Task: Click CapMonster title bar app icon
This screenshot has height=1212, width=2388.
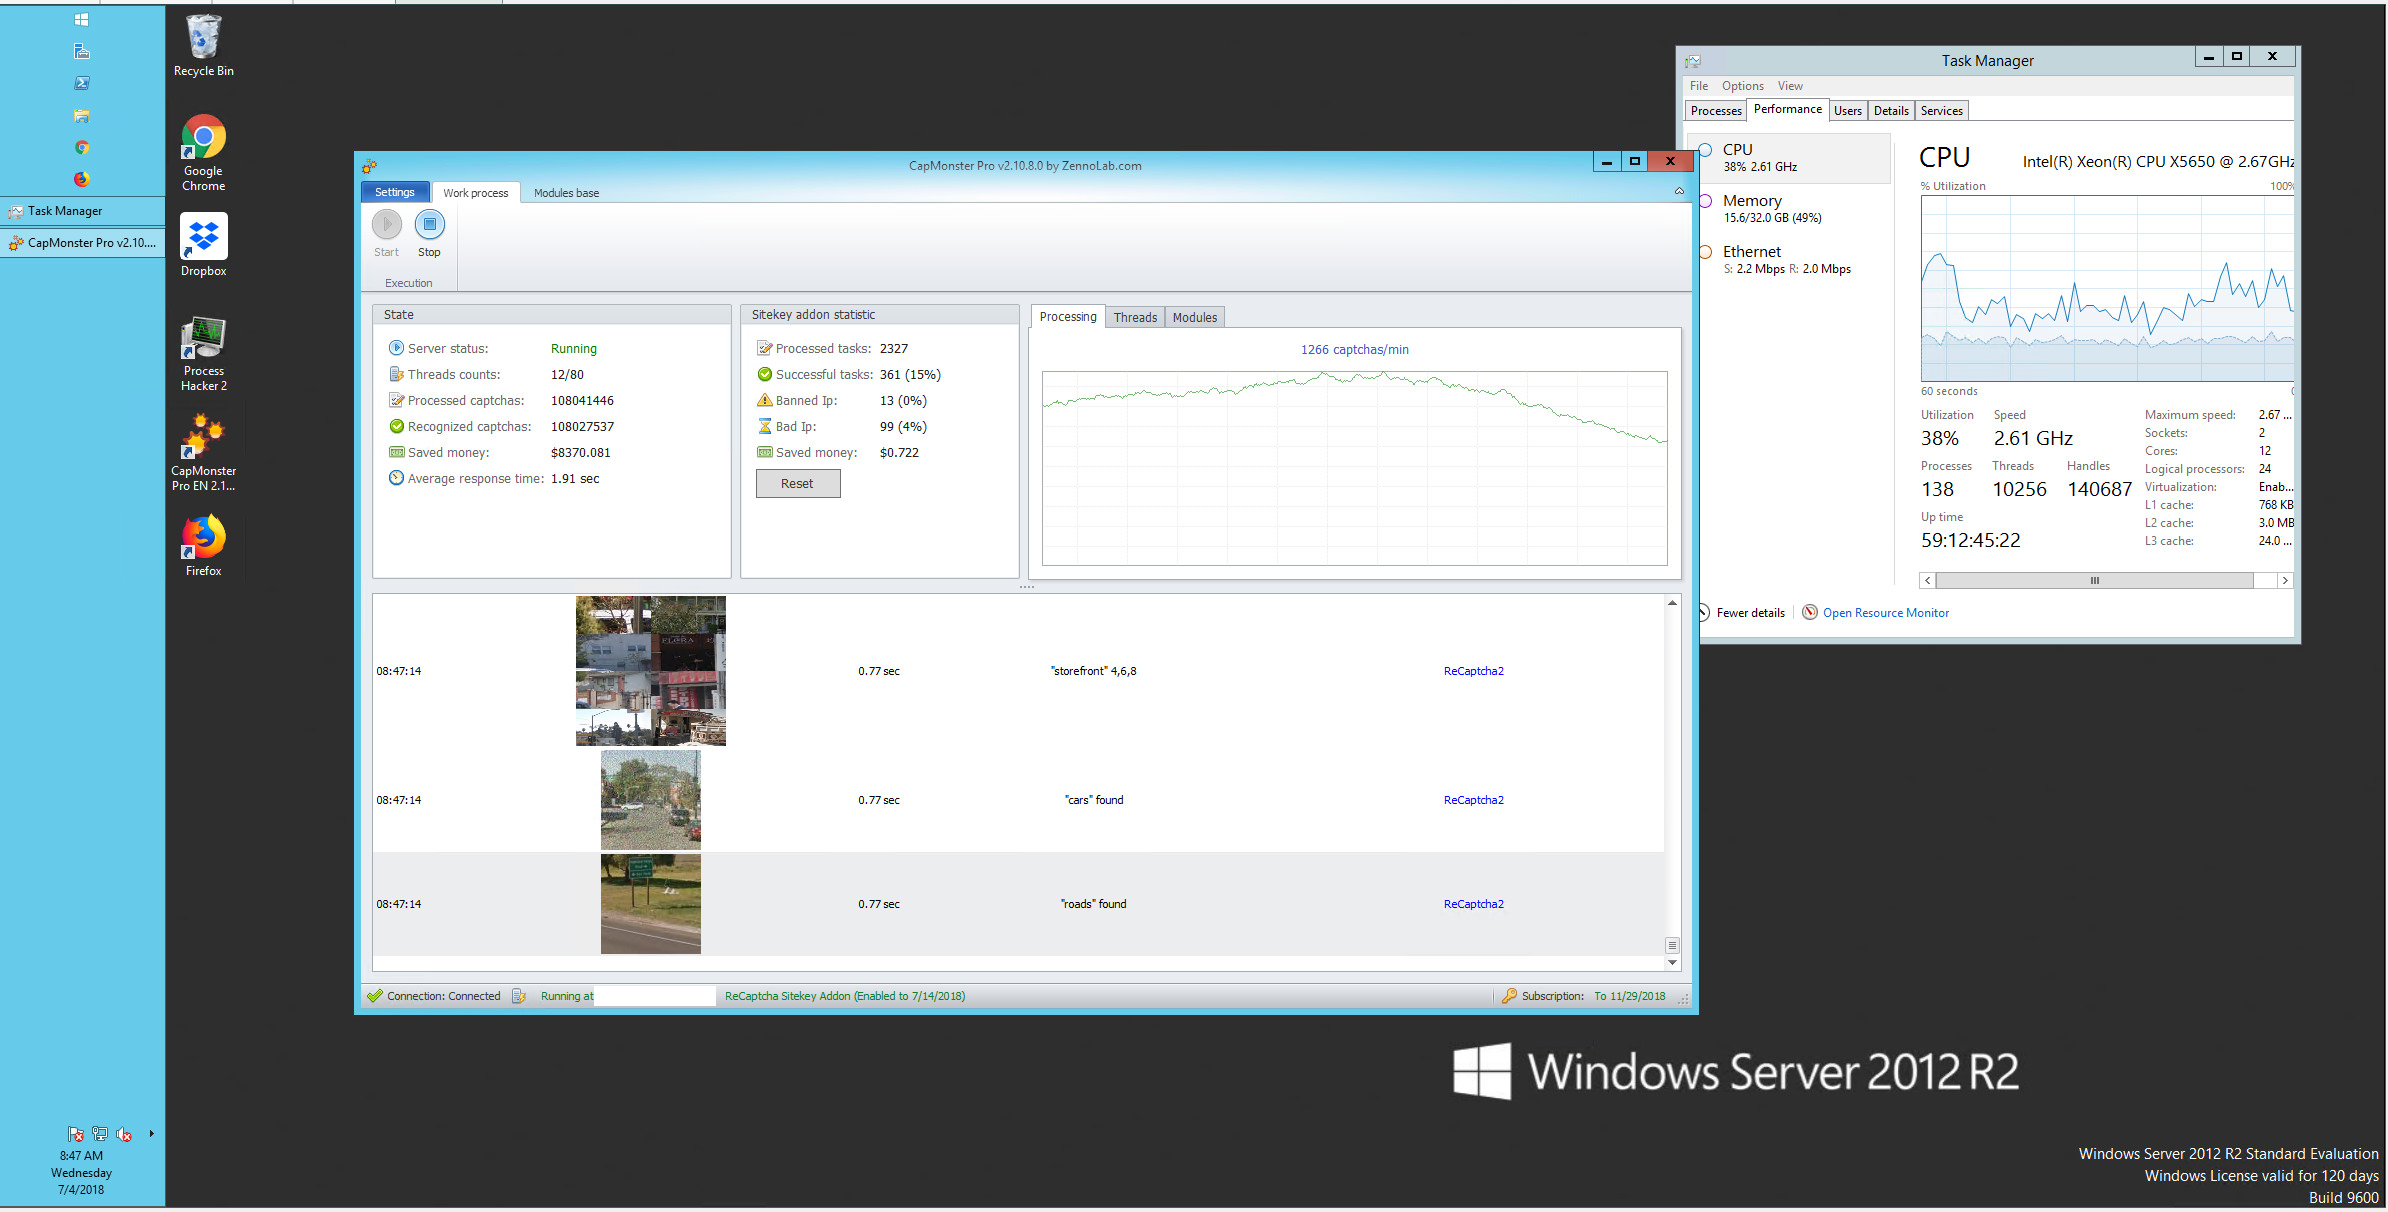Action: click(x=370, y=166)
